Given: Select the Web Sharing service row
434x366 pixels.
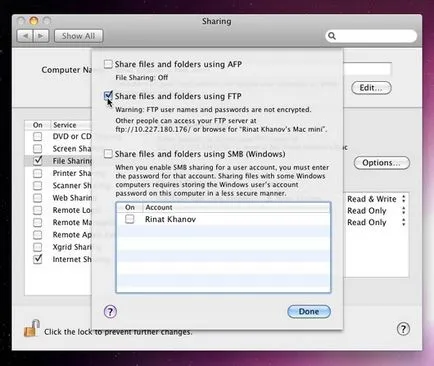Looking at the screenshot, I should tap(58, 198).
